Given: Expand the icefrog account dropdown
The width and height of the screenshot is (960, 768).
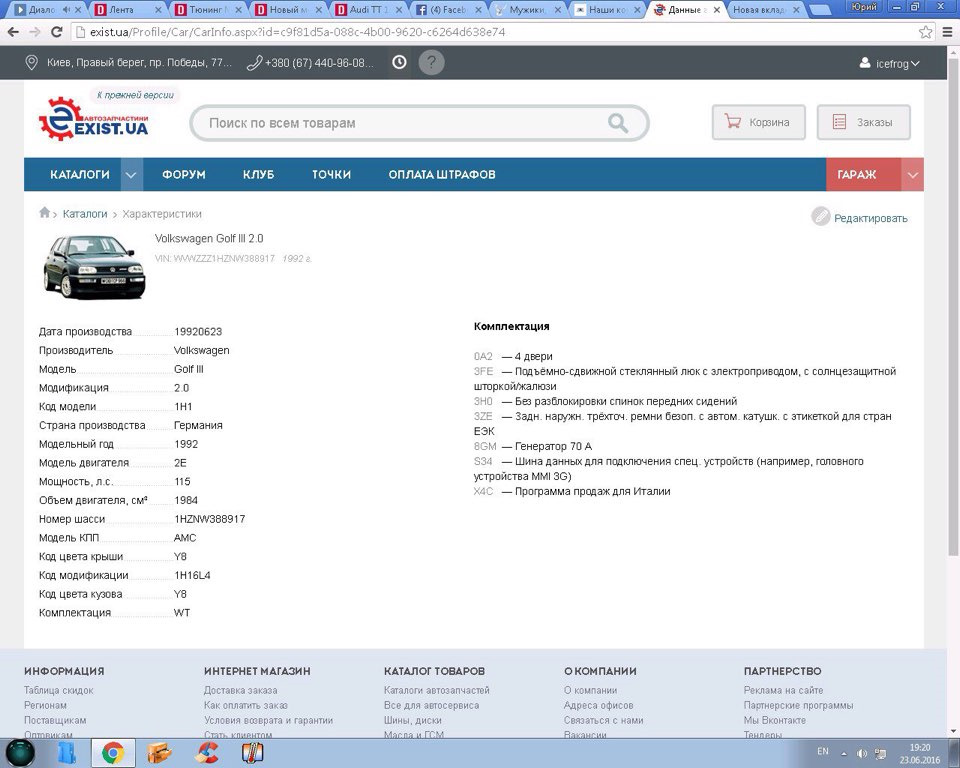Looking at the screenshot, I should (x=915, y=63).
